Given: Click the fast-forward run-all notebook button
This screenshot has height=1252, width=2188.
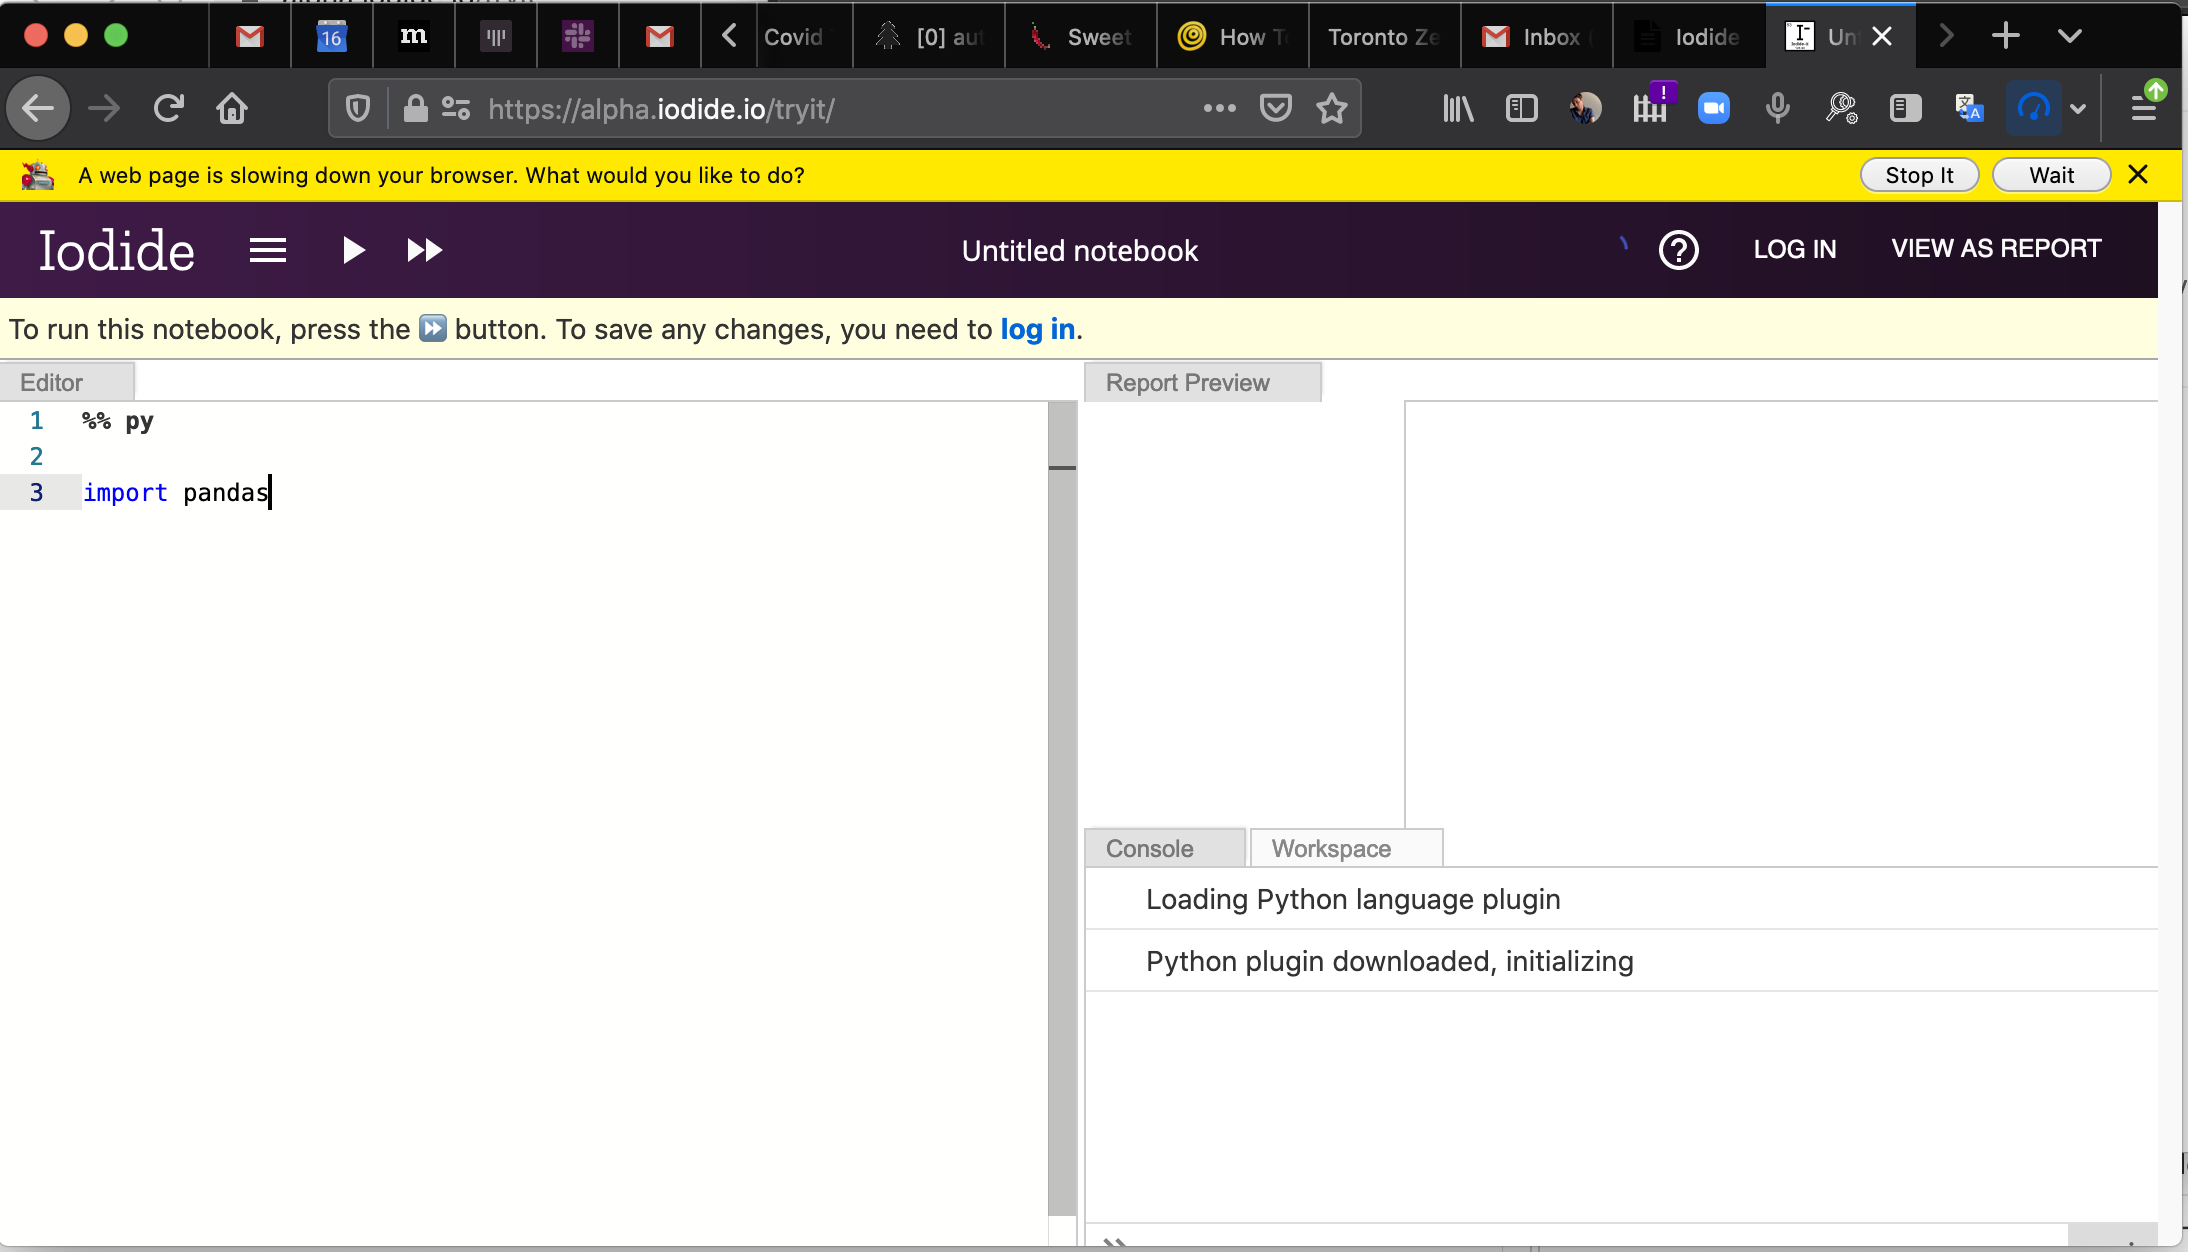Looking at the screenshot, I should [424, 250].
